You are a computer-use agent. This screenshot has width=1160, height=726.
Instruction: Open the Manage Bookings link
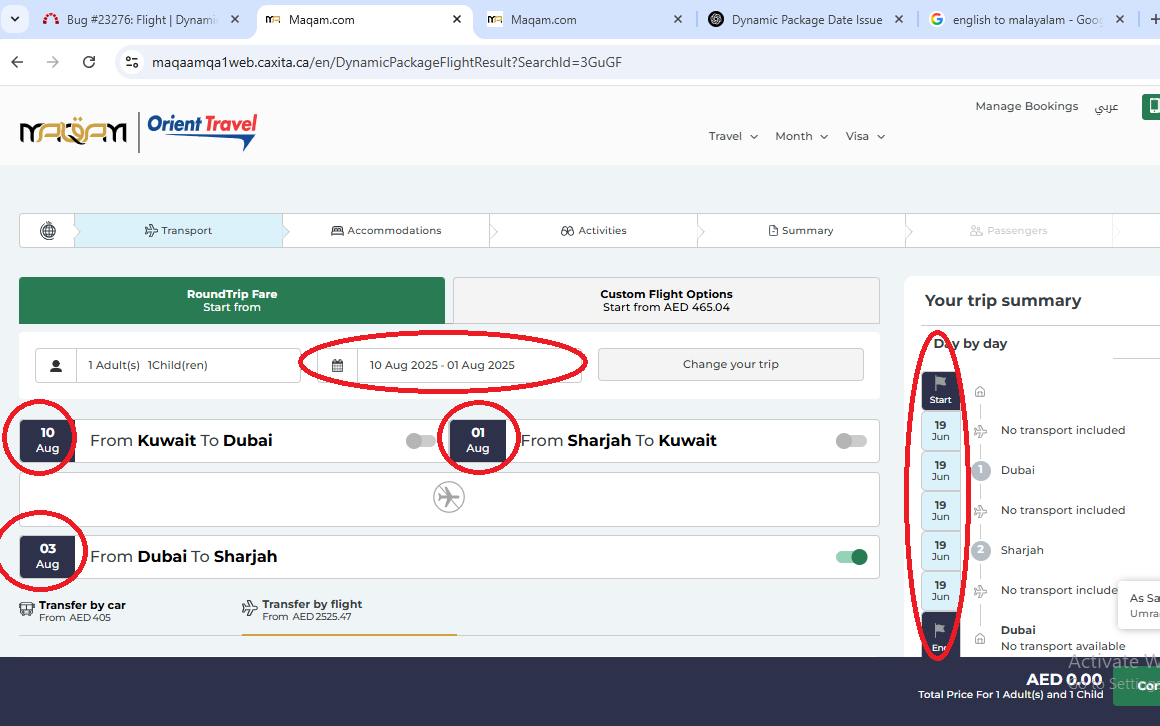click(1026, 106)
